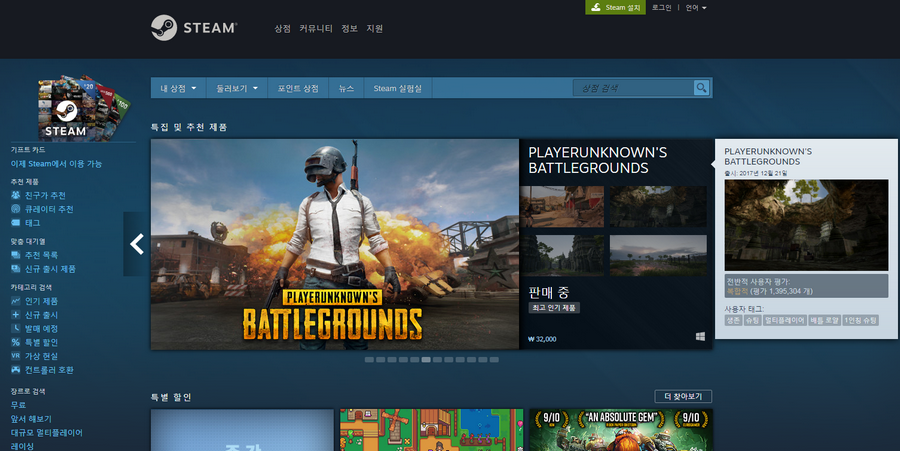900x451 pixels.
Task: Click the 앞서 해보기 genre link
Action: pyautogui.click(x=31, y=419)
